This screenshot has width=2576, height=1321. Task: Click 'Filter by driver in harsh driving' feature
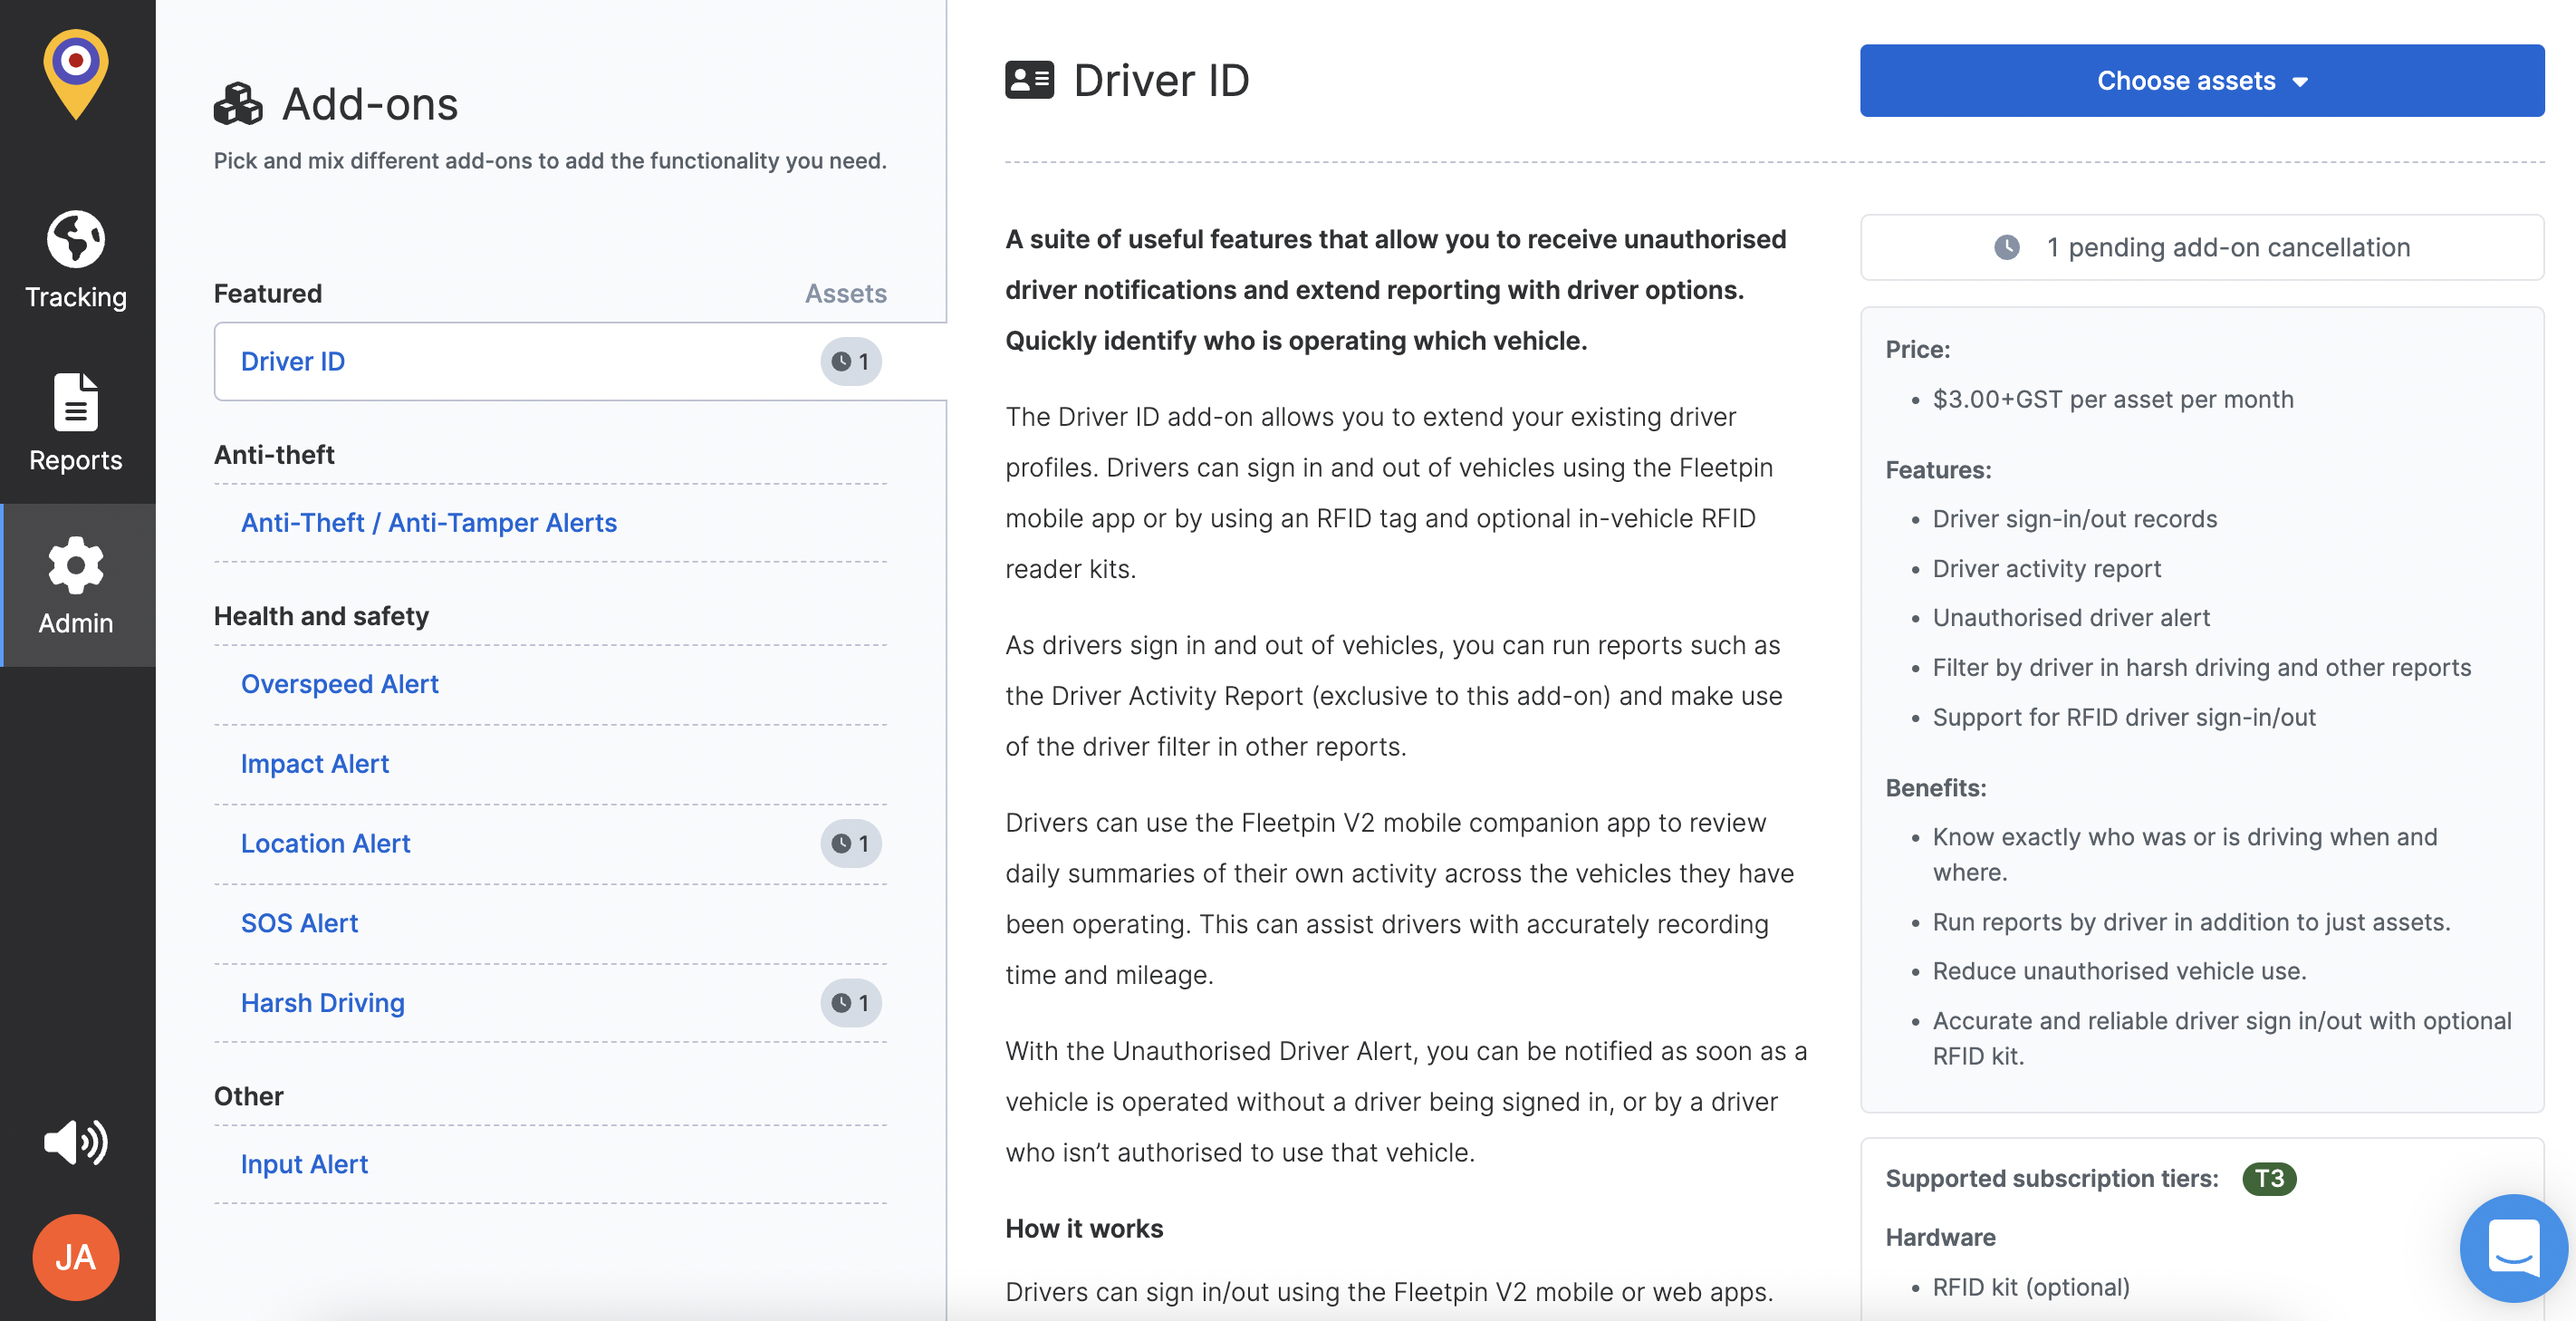2202,667
